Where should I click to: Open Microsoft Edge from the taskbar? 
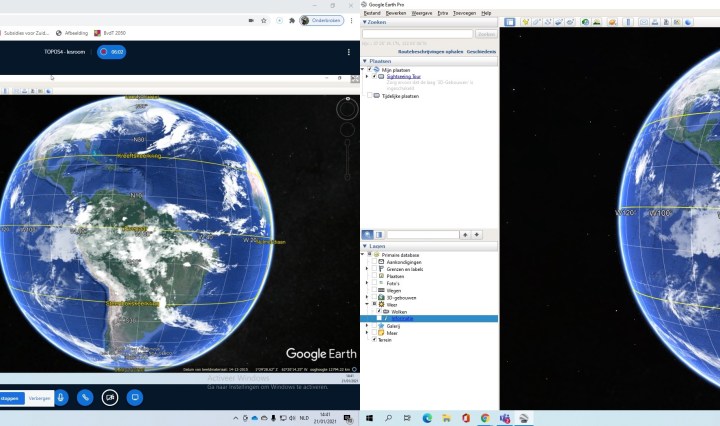427,417
